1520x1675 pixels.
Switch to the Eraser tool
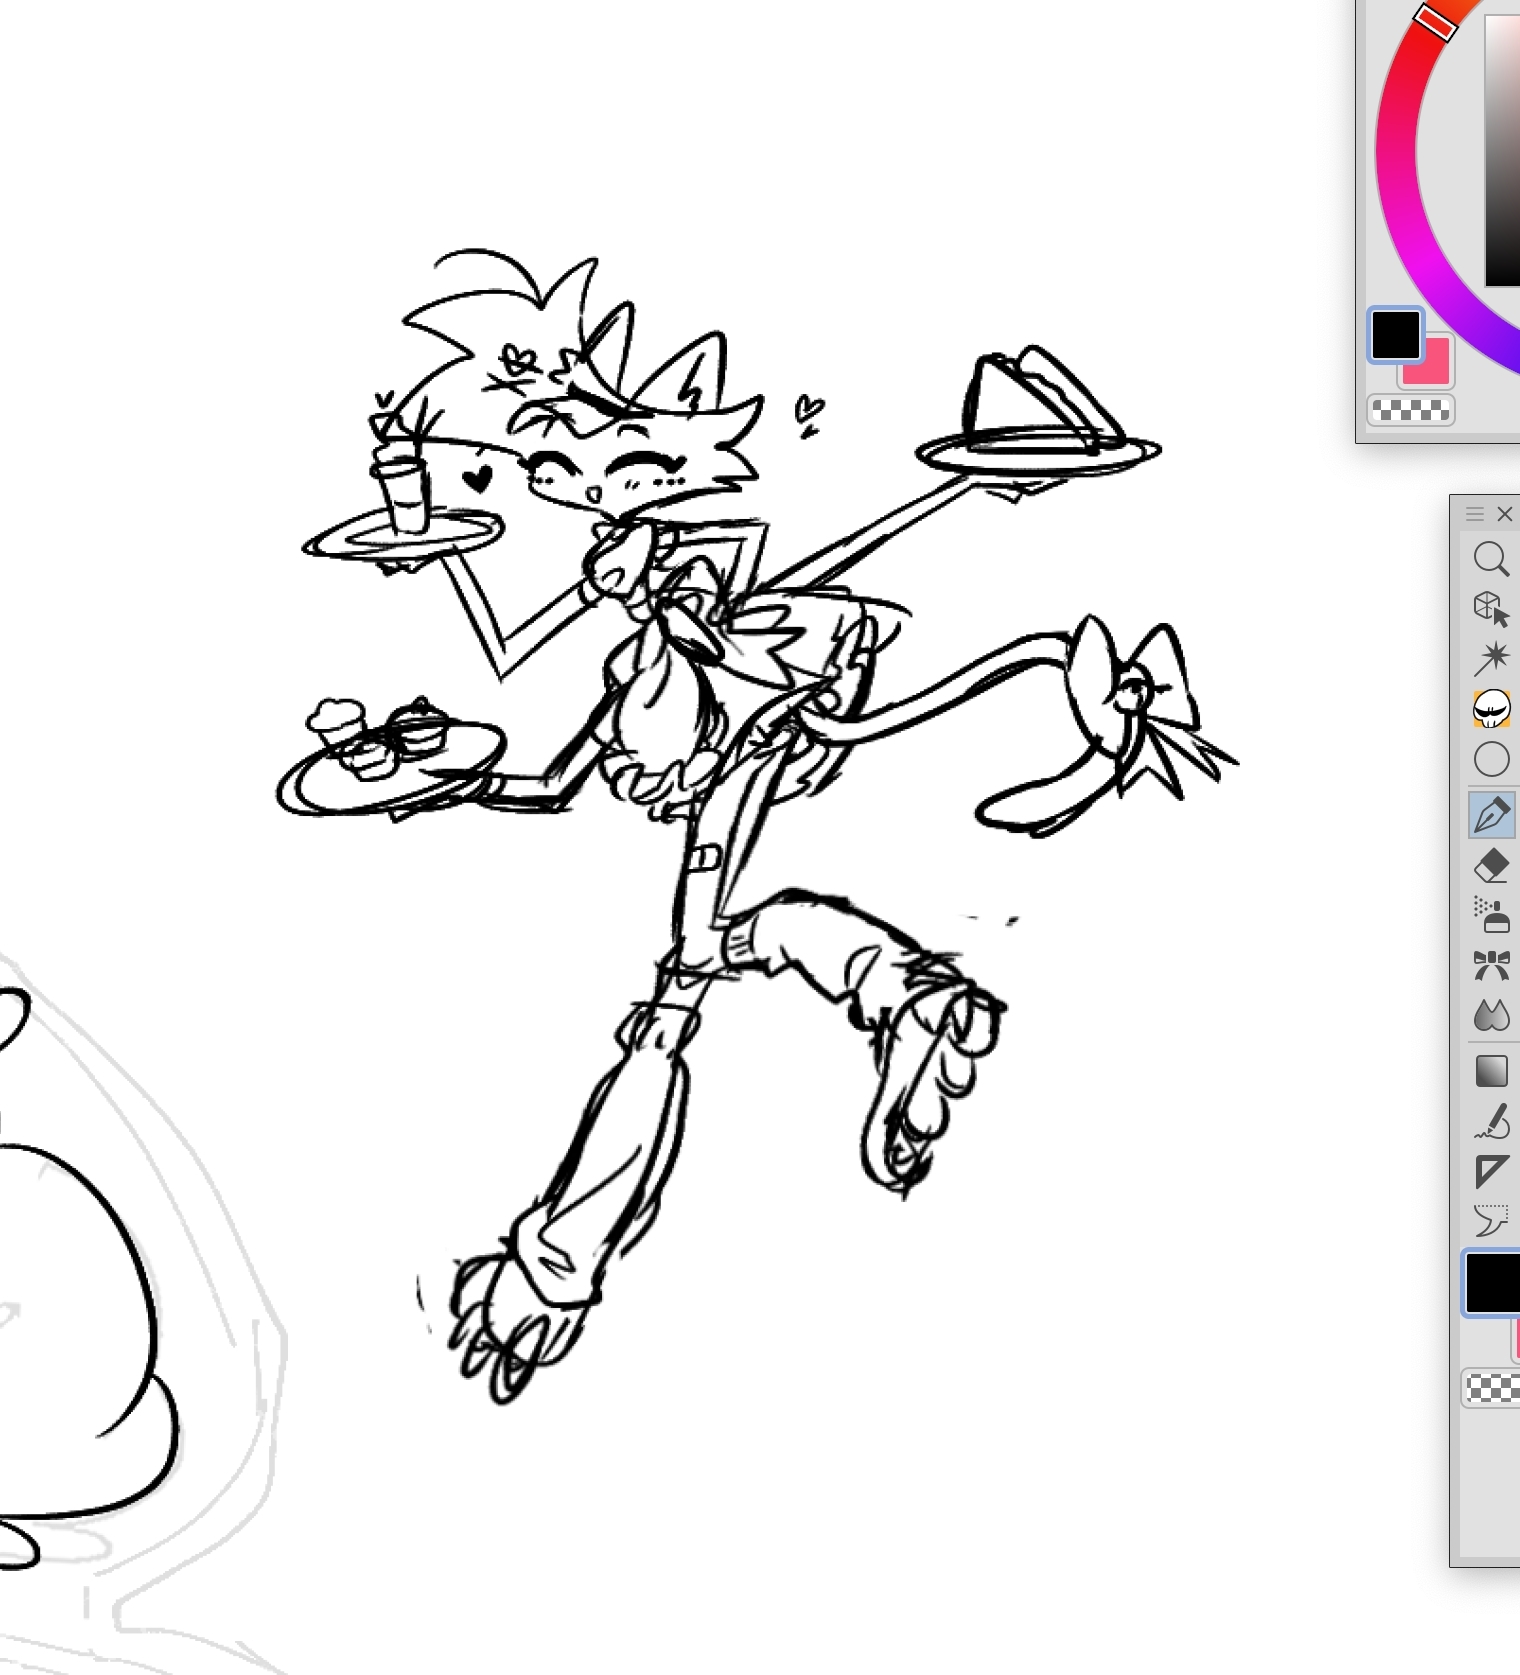(1491, 866)
